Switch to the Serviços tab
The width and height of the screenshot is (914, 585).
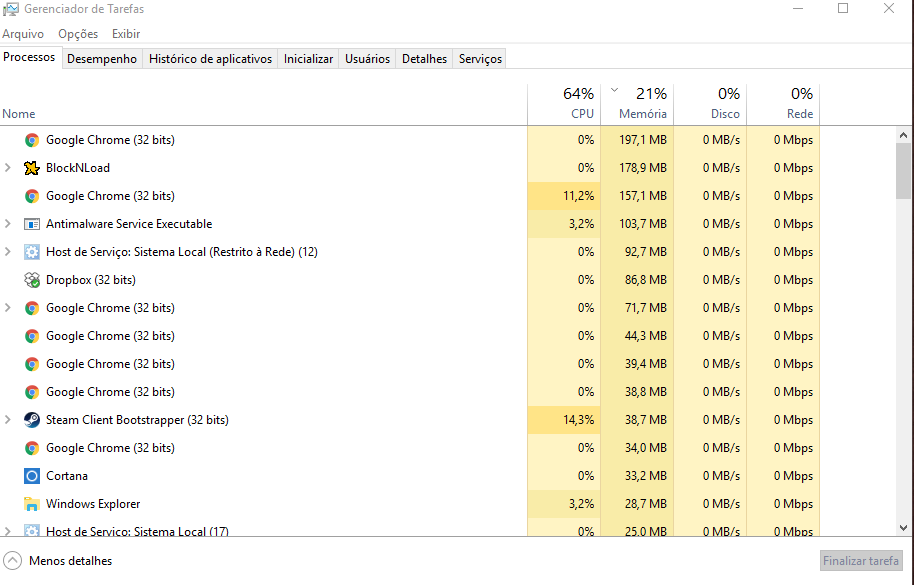tap(480, 59)
